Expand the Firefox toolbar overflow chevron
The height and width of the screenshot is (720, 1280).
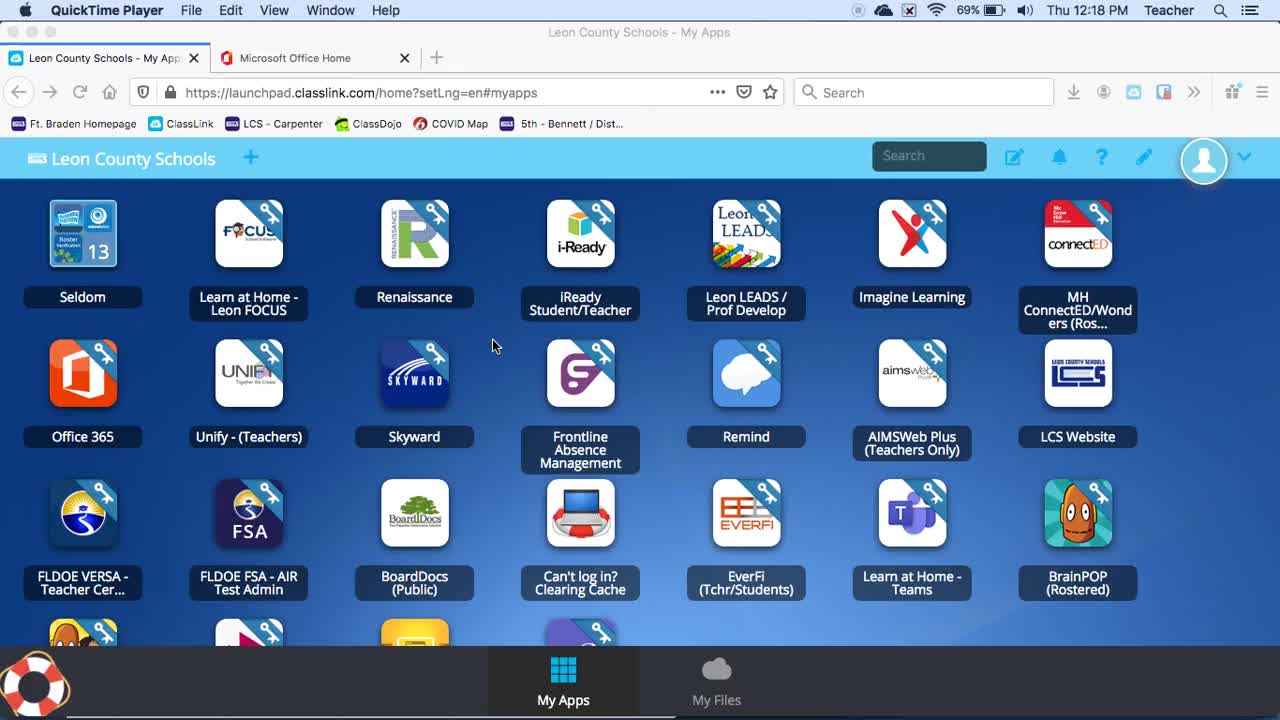[1193, 92]
